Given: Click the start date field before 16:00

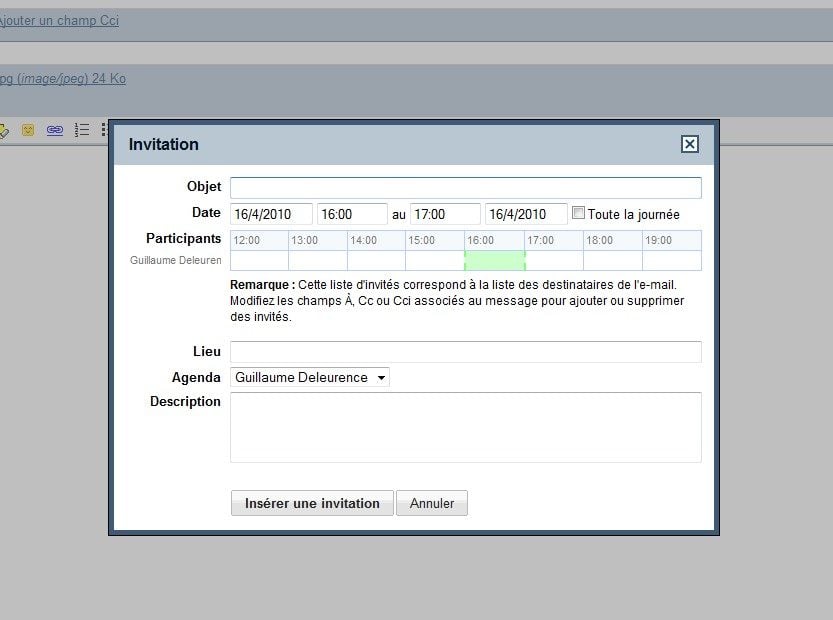Looking at the screenshot, I should [x=271, y=214].
